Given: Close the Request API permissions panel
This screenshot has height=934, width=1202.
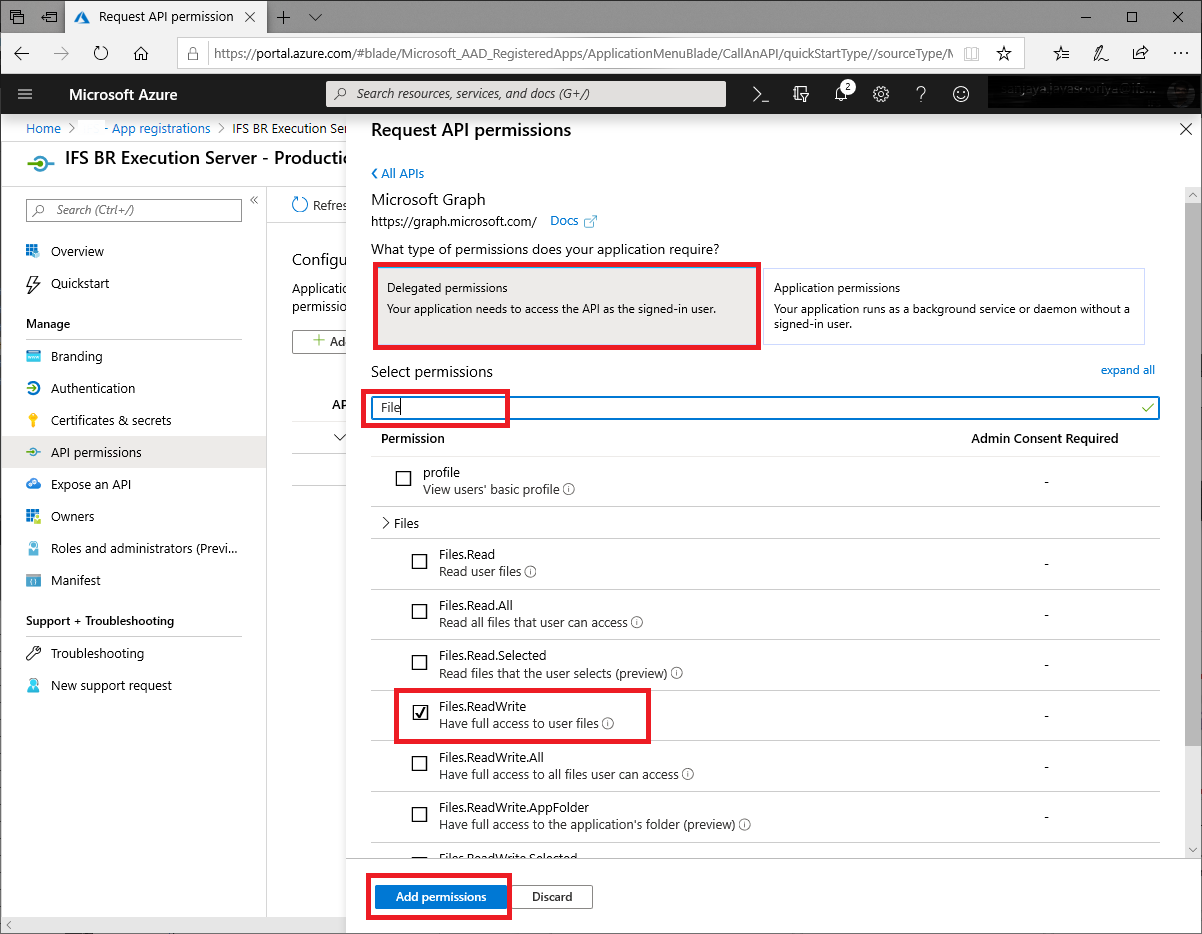Looking at the screenshot, I should point(1186,129).
